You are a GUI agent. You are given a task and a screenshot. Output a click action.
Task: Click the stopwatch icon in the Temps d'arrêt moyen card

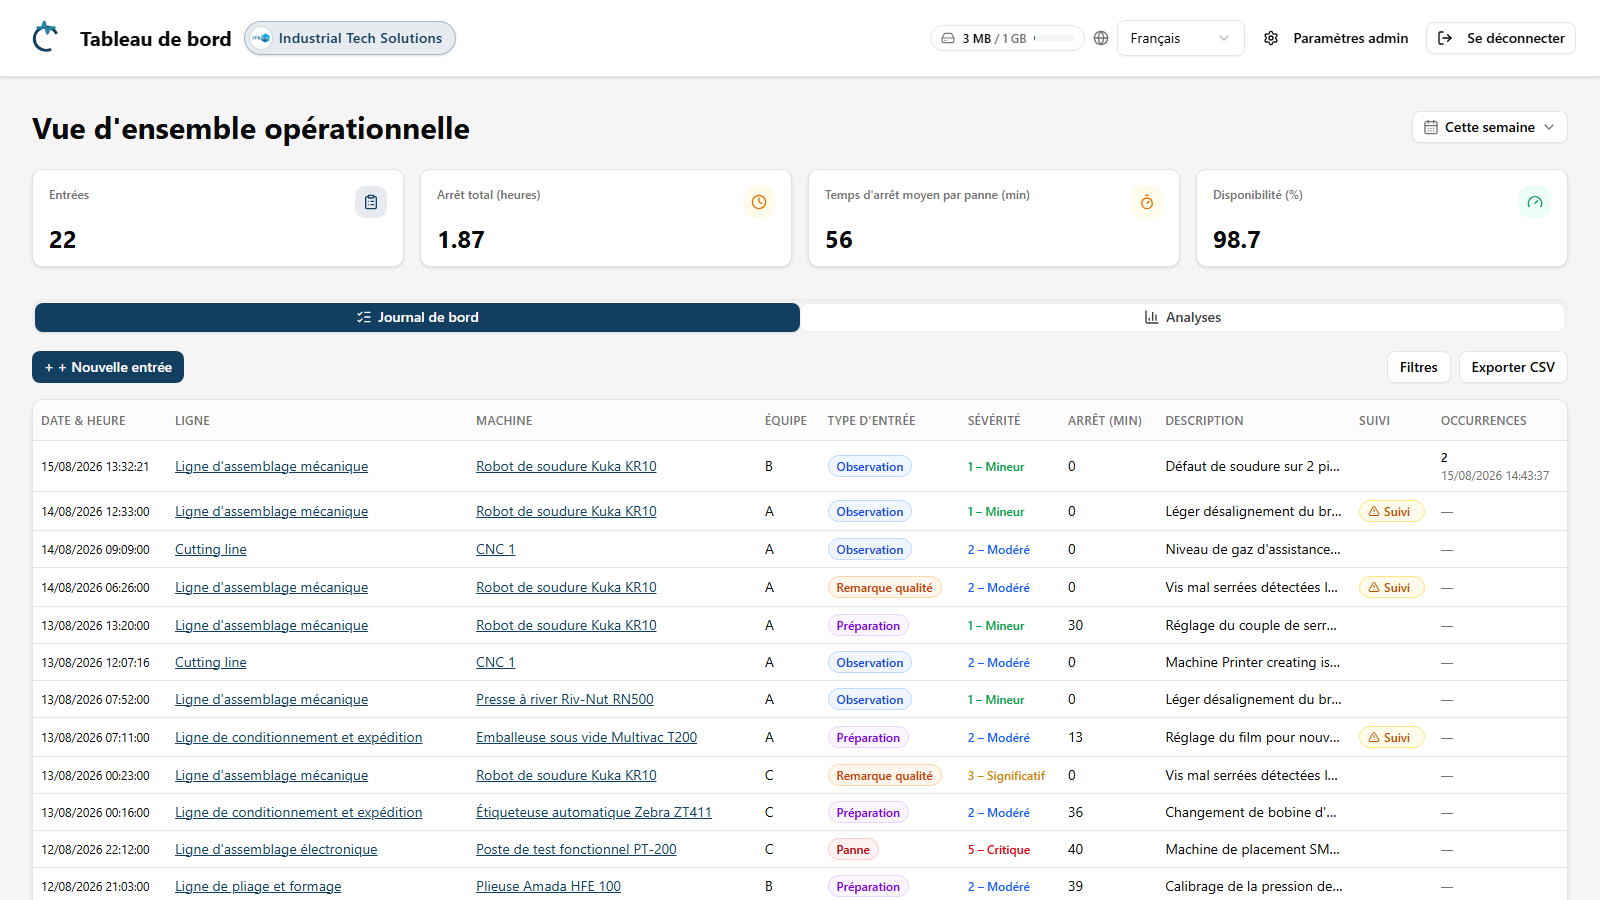point(1147,202)
